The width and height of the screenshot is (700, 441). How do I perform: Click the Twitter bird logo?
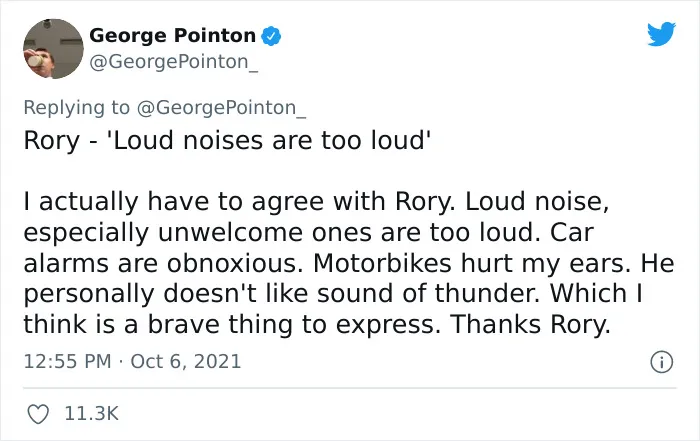click(661, 34)
